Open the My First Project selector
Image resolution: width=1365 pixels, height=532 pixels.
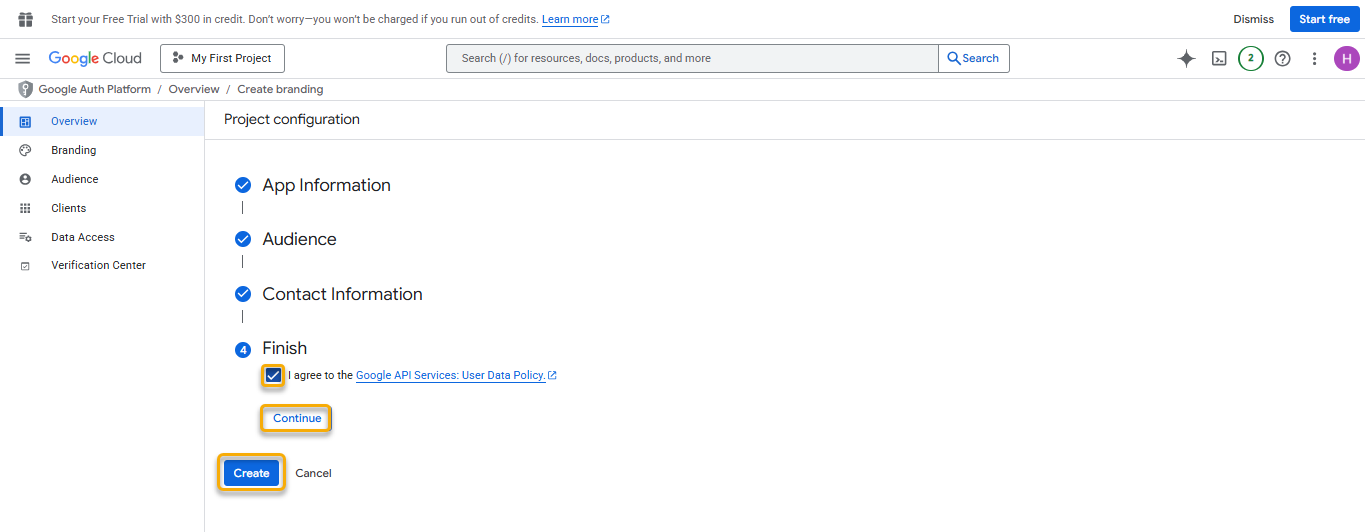(x=222, y=59)
